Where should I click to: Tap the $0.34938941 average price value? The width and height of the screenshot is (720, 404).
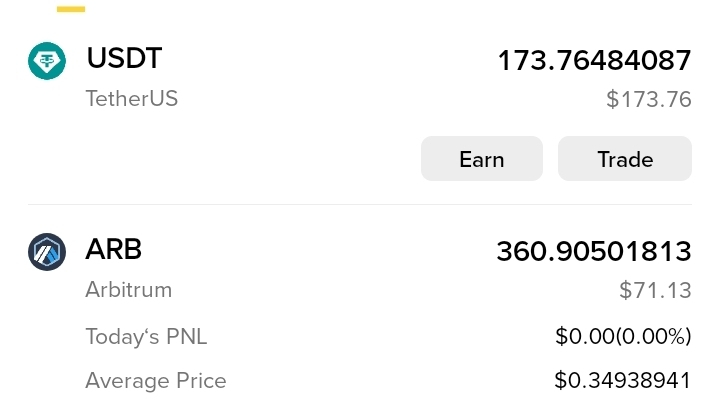tap(622, 381)
